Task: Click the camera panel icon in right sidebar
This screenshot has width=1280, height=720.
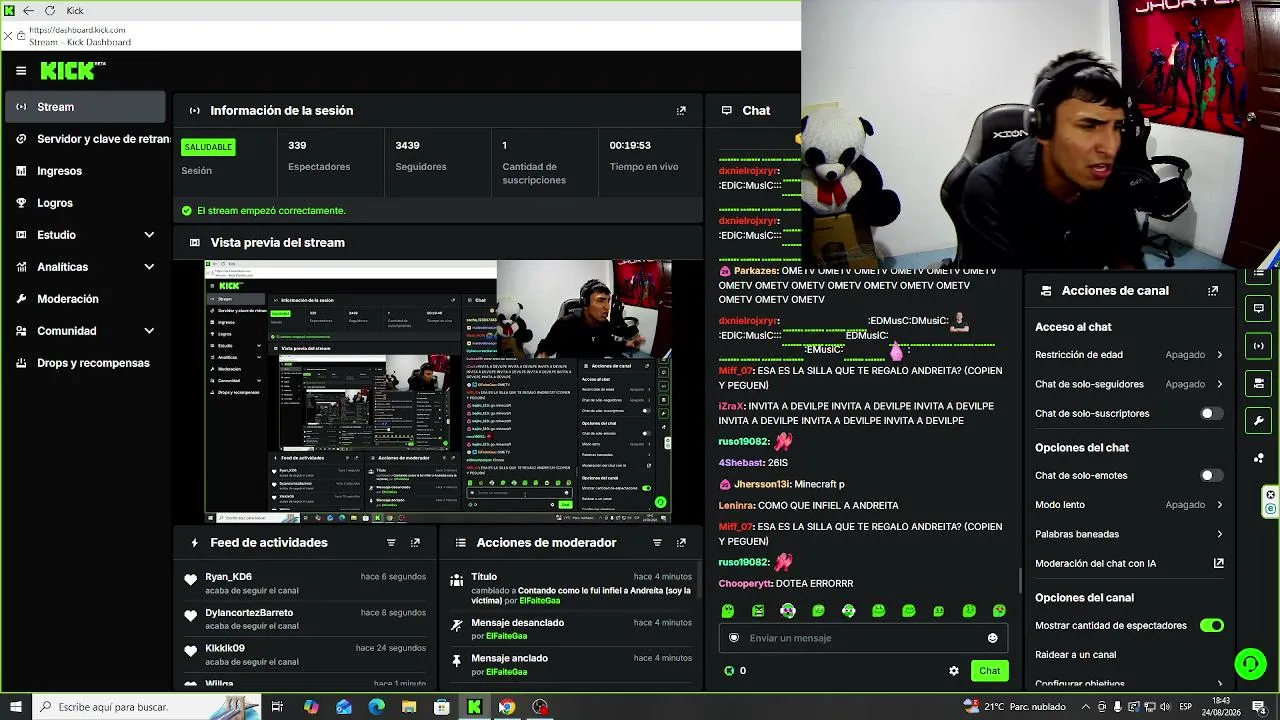Action: [x=1259, y=383]
